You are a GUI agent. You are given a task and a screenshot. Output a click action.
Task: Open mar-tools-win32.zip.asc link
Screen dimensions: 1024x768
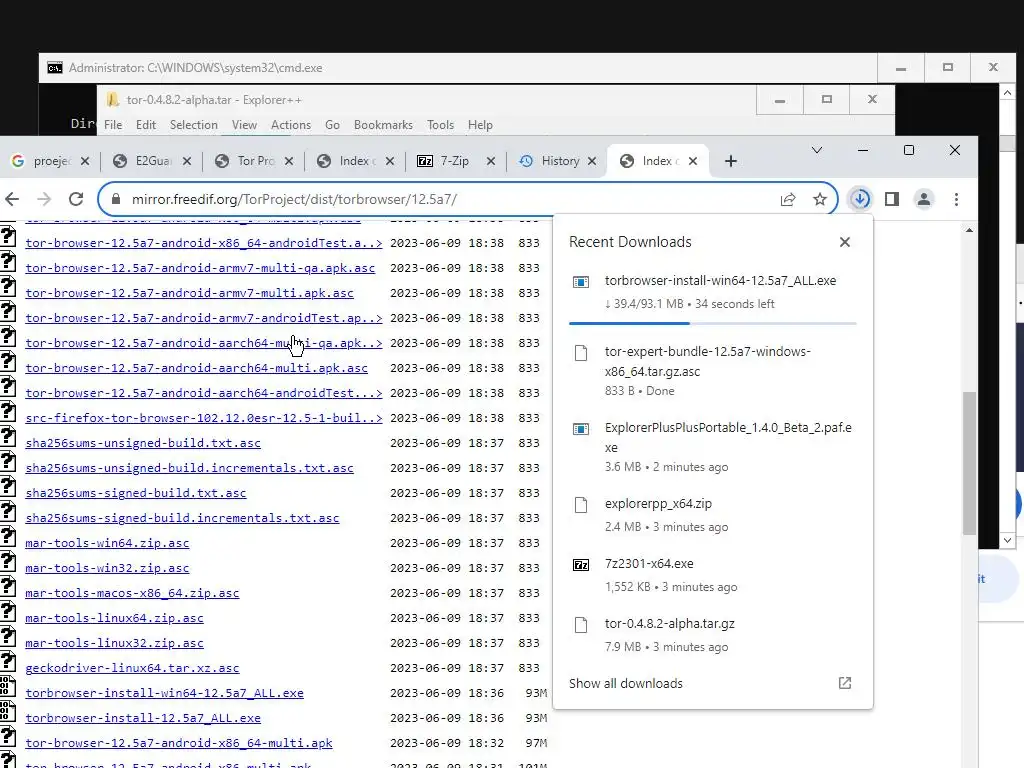(x=107, y=568)
